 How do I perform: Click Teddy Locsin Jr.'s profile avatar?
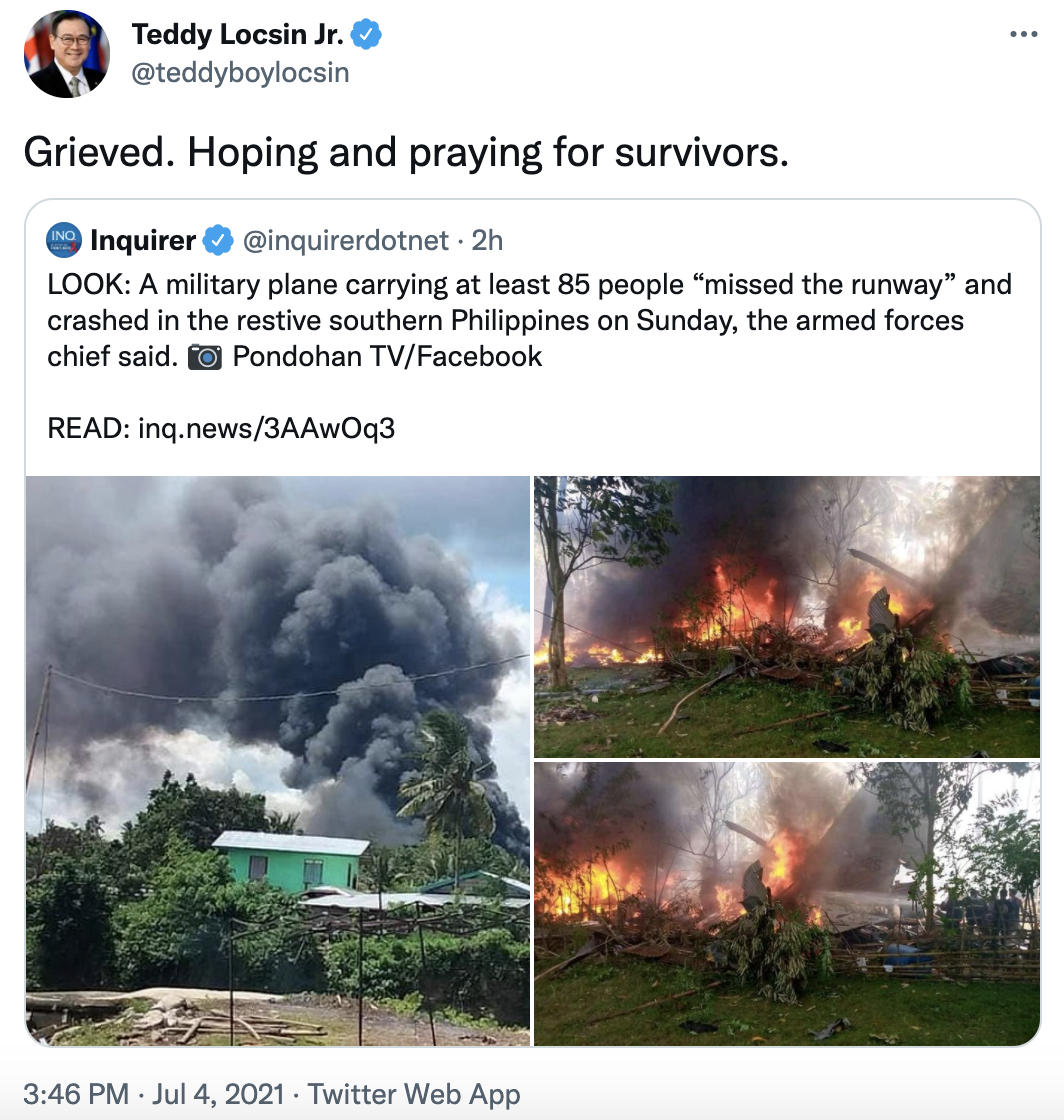(67, 54)
